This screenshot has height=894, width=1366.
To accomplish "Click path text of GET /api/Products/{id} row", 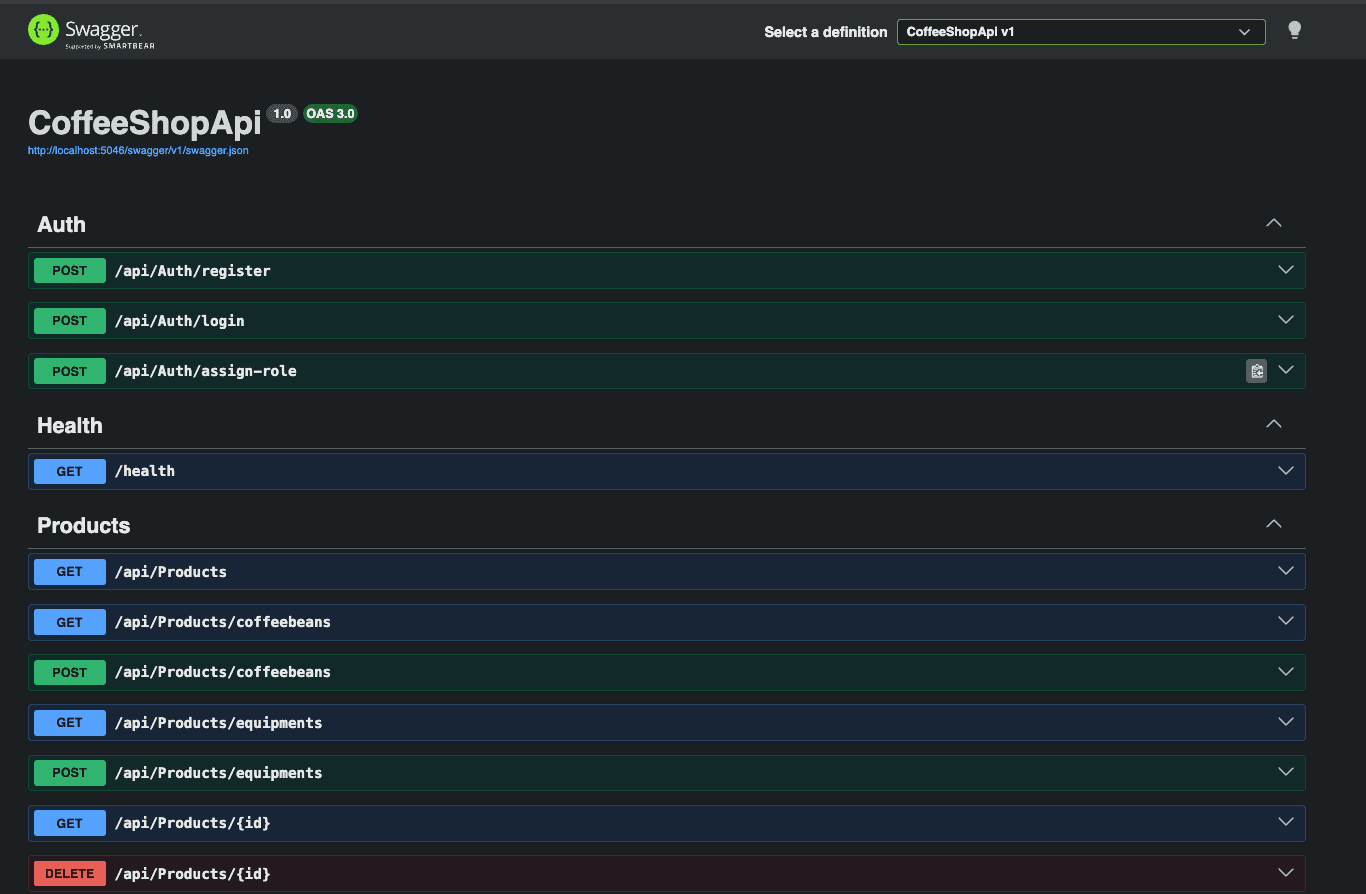I will click(x=193, y=823).
